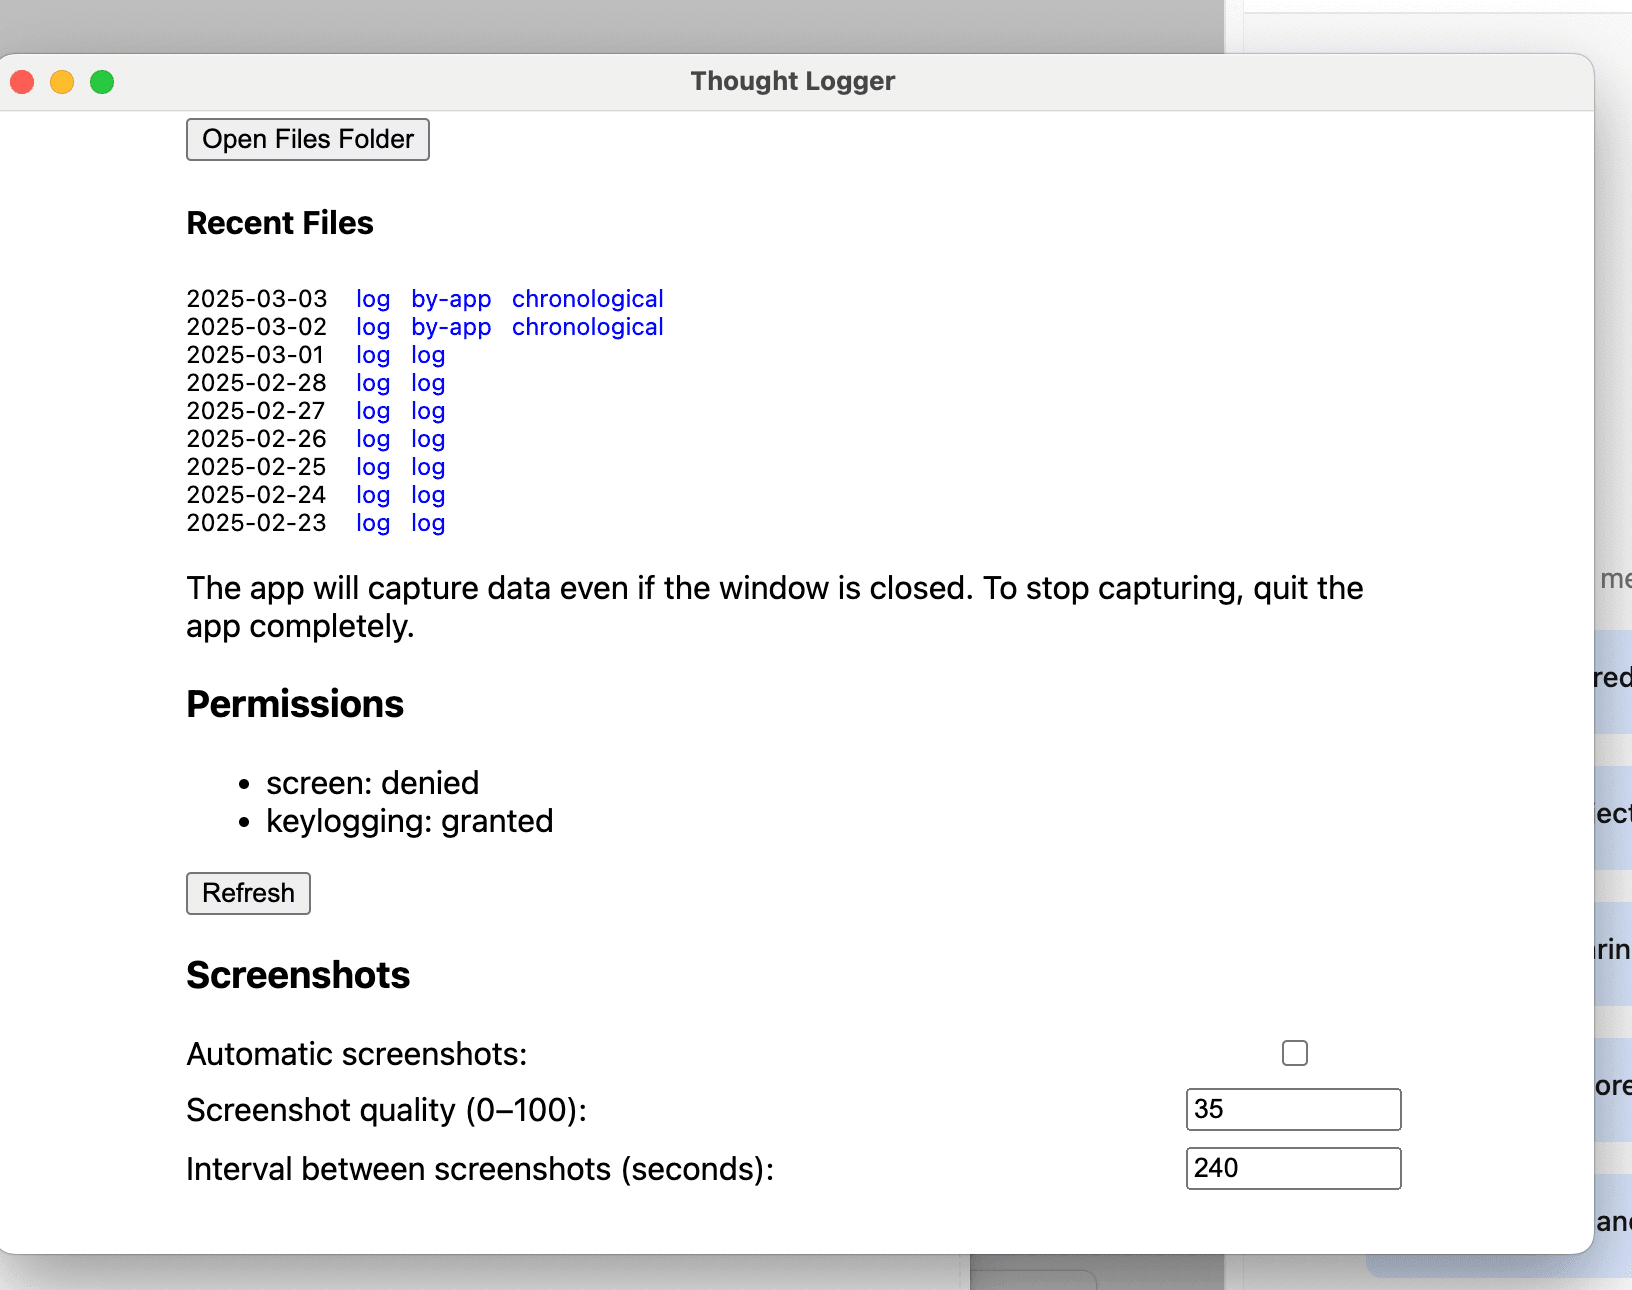Open second log link for 2025-02-25
The width and height of the screenshot is (1632, 1290).
(x=428, y=467)
